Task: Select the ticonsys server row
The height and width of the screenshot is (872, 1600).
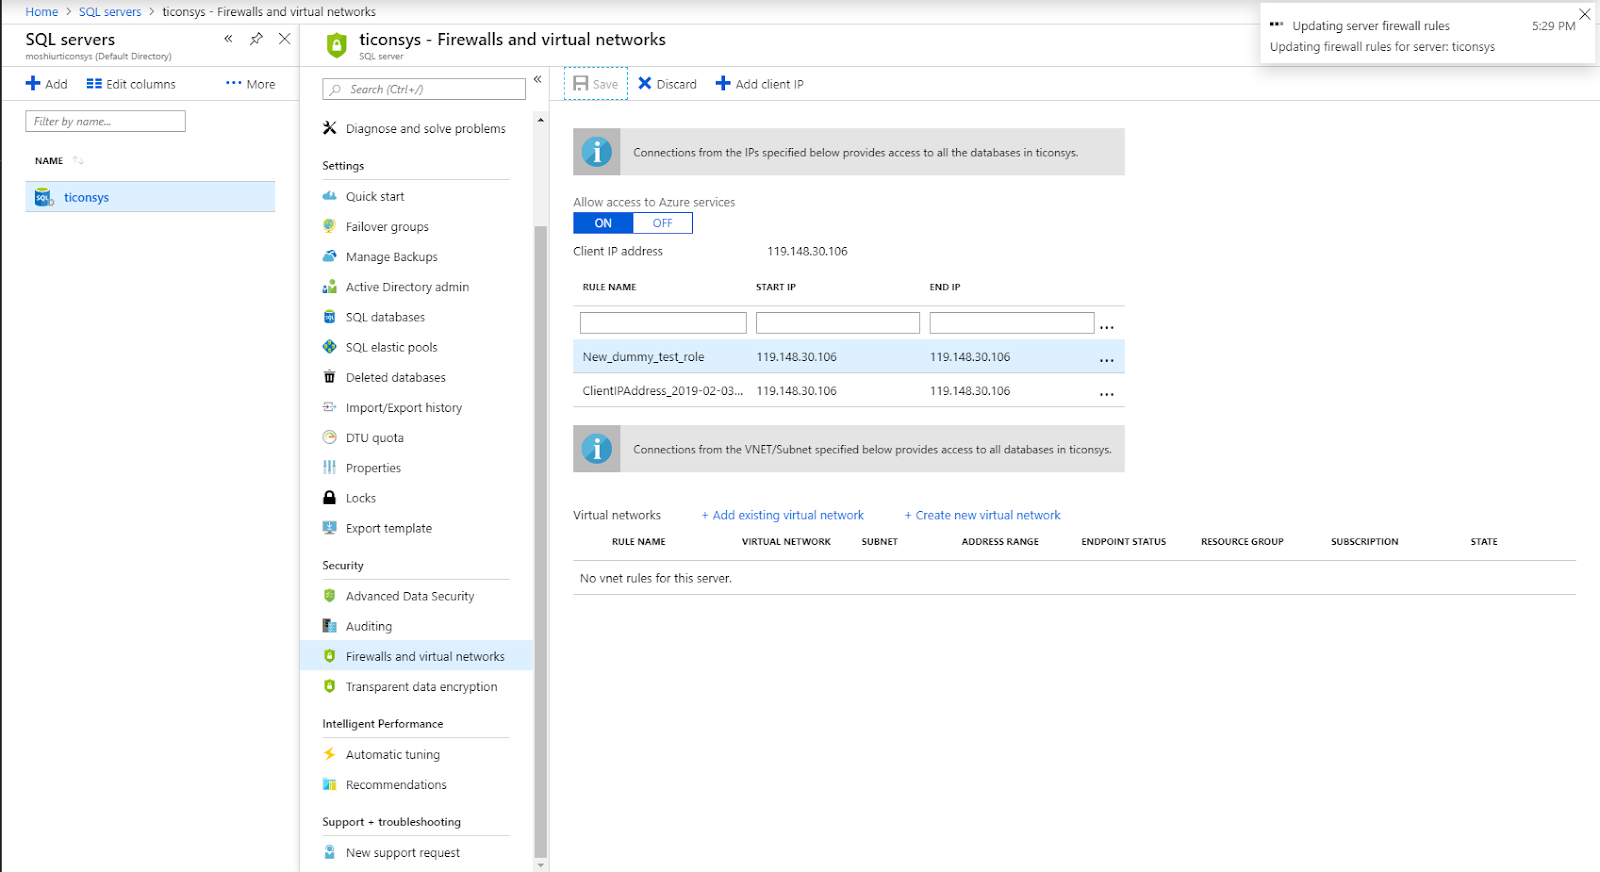Action: click(x=150, y=197)
